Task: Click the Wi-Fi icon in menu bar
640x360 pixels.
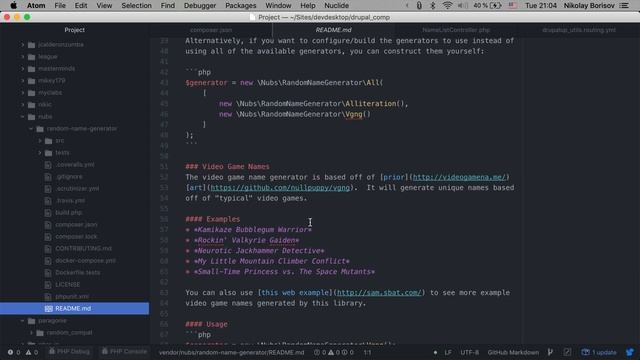Action: coord(447,5)
